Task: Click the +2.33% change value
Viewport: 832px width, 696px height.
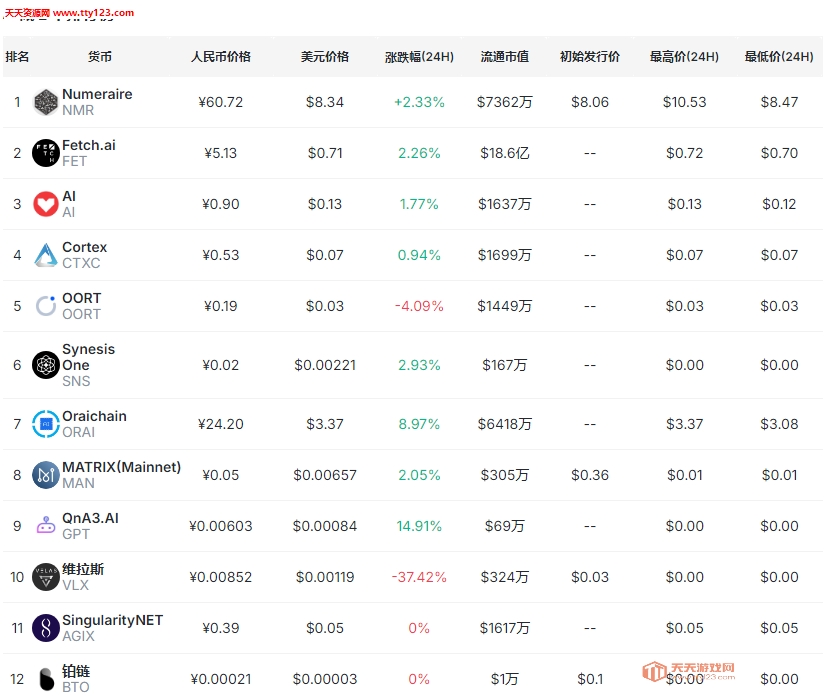Action: tap(419, 102)
